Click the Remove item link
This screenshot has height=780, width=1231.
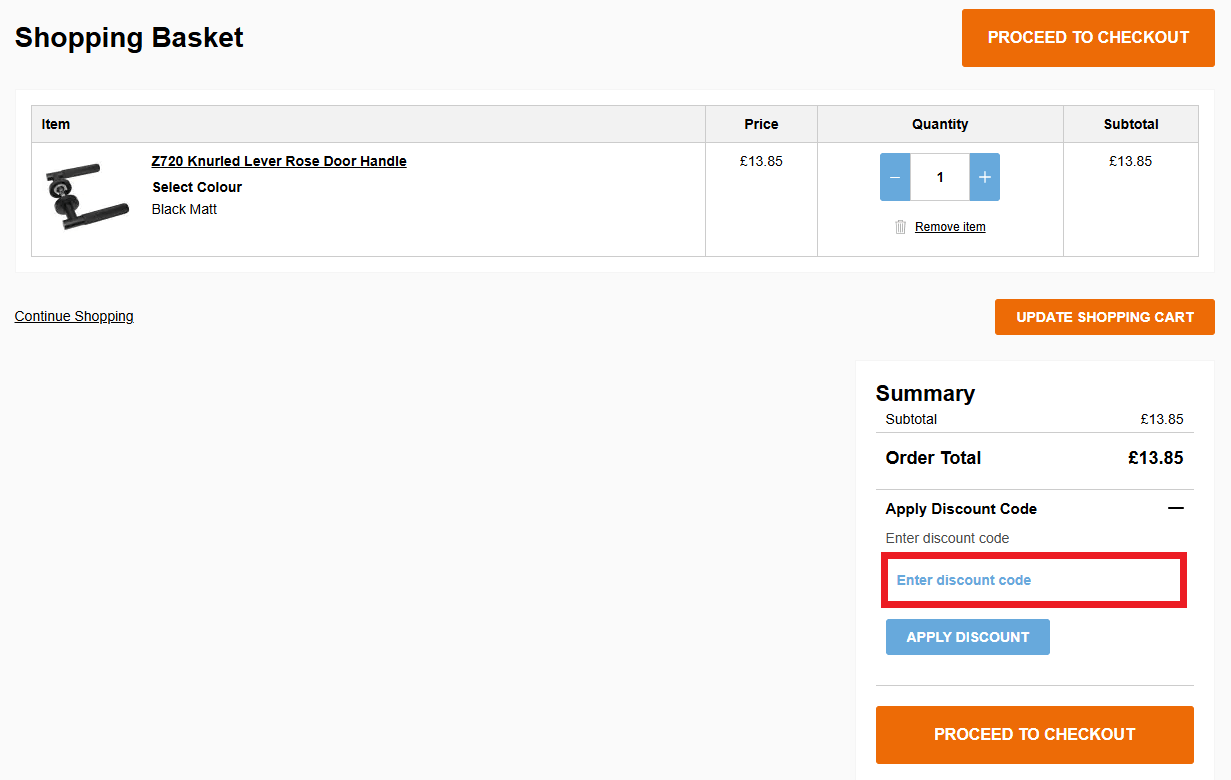[950, 227]
